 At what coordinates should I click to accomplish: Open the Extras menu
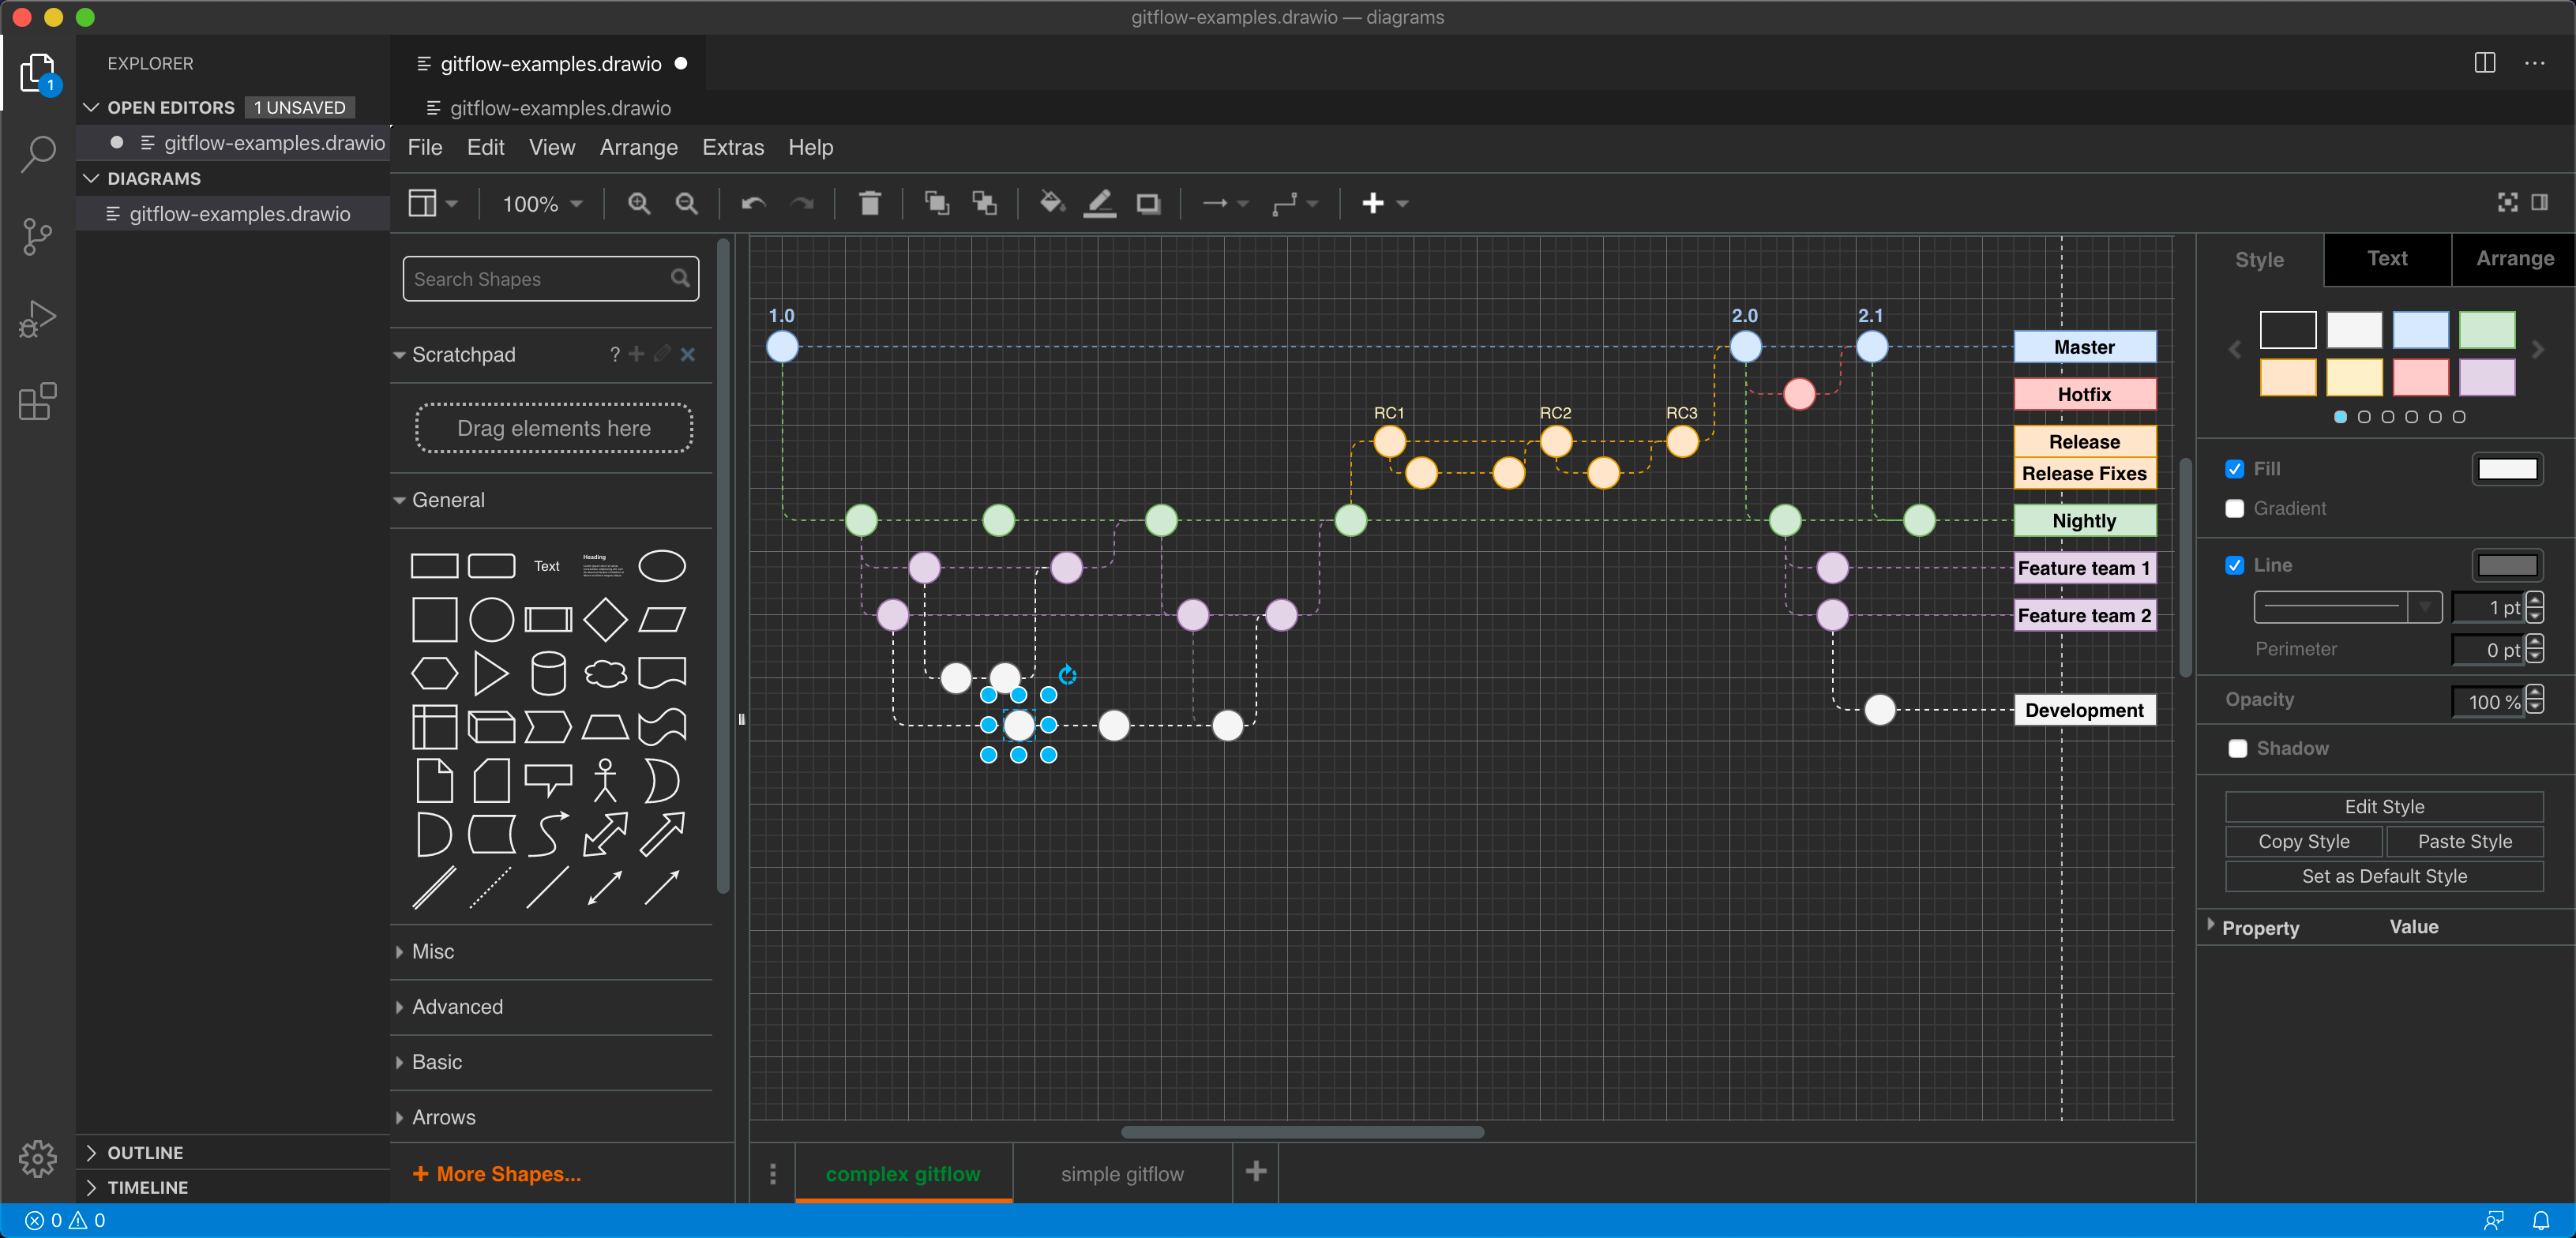point(733,147)
